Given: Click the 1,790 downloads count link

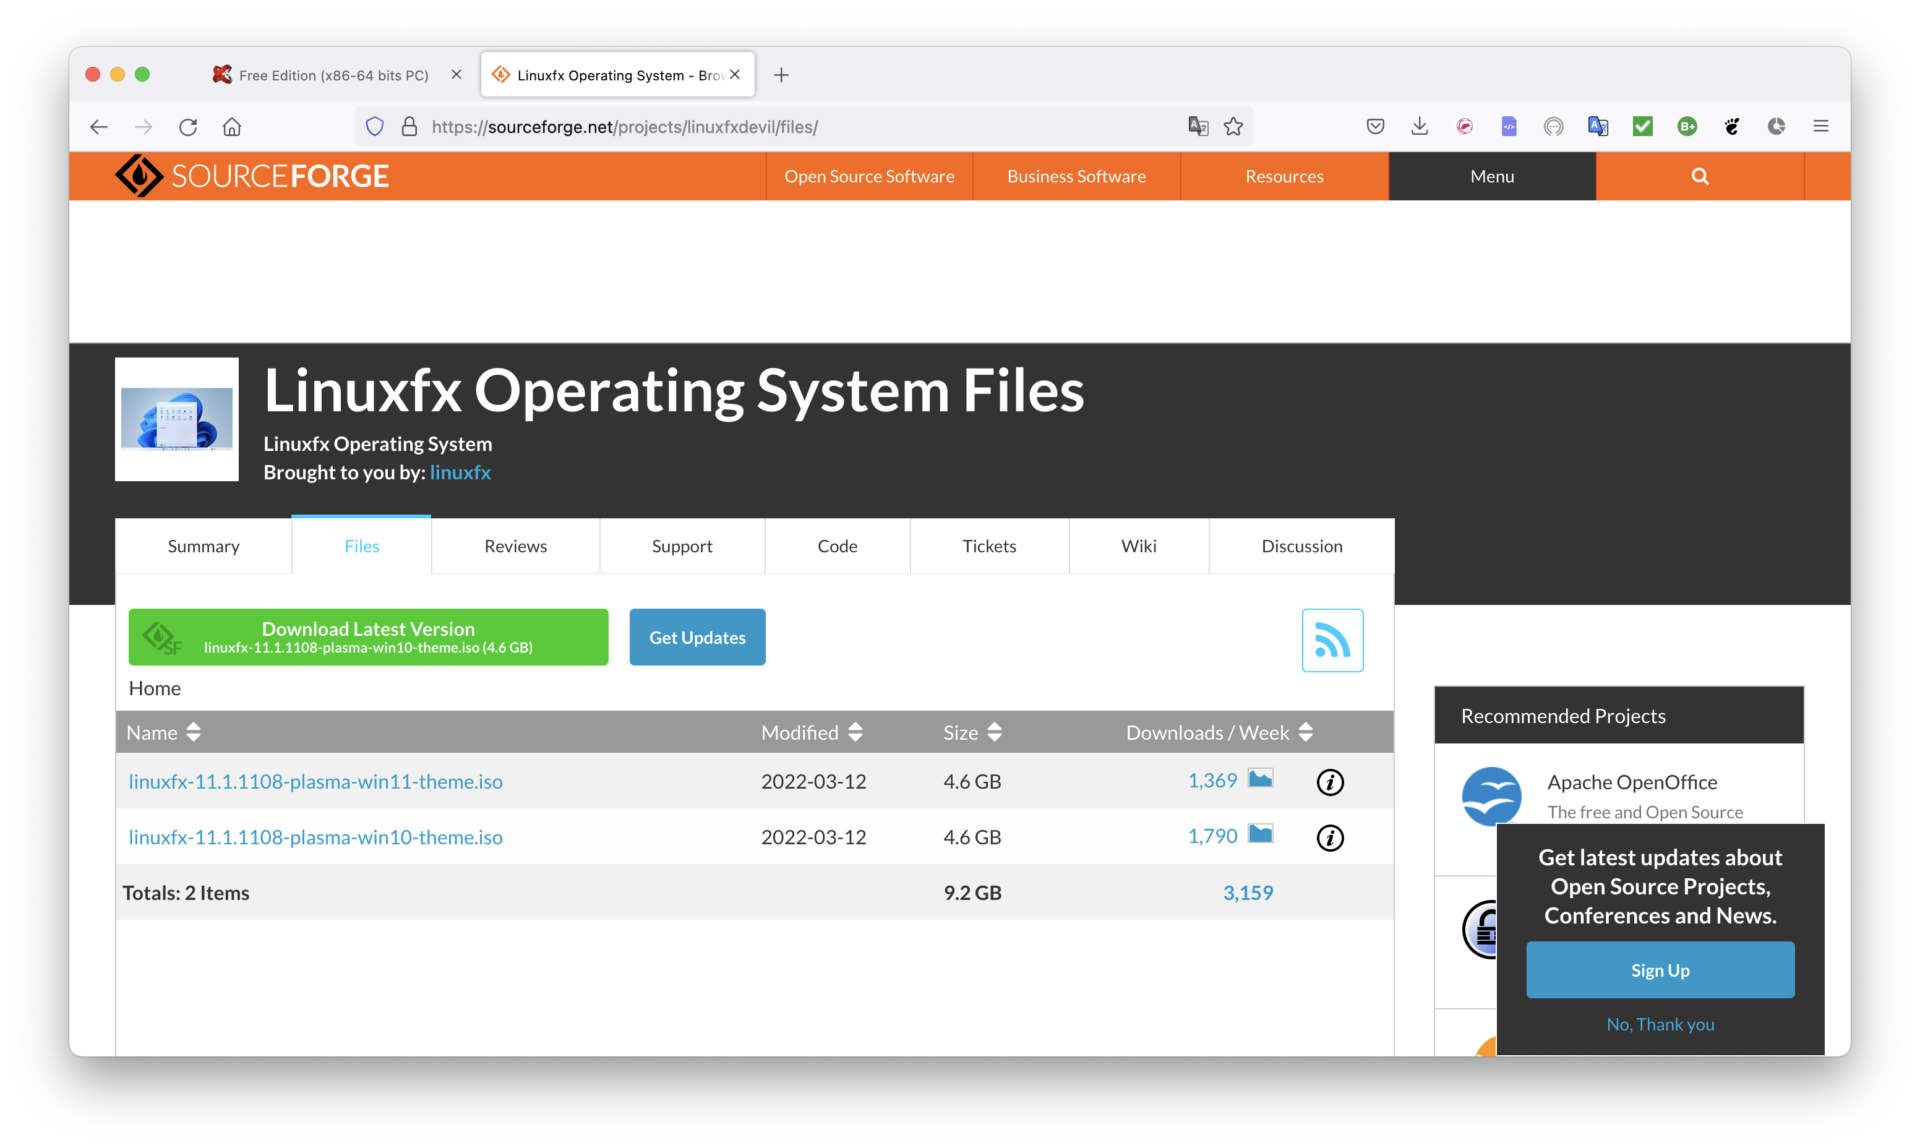Looking at the screenshot, I should click(1213, 837).
